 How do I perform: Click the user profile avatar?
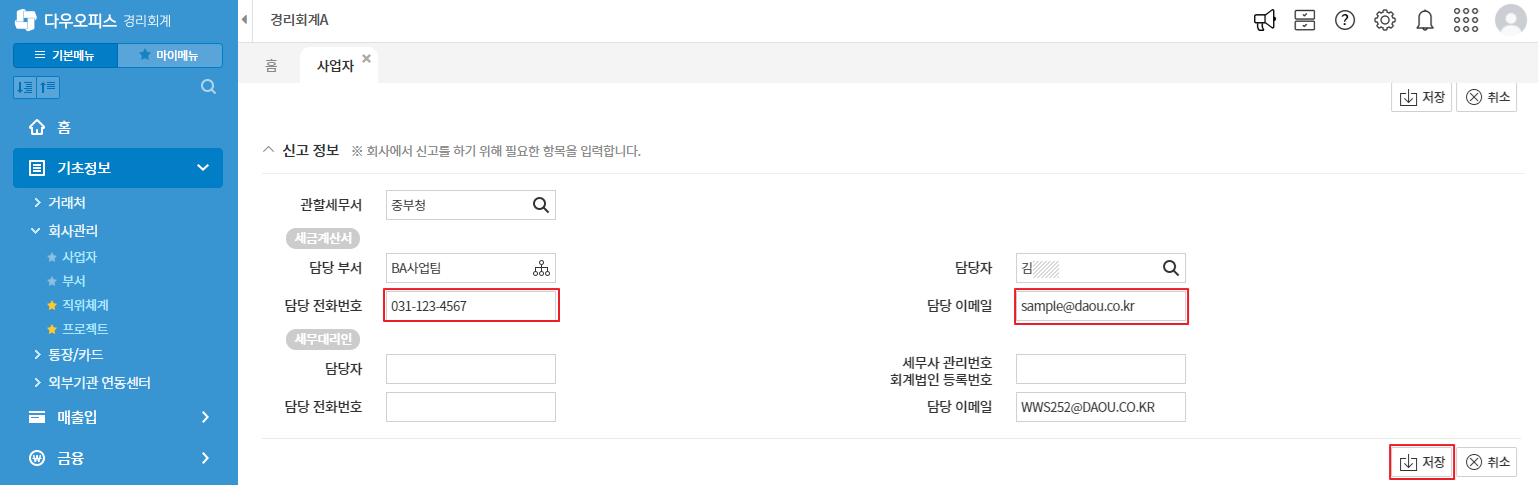[1510, 20]
